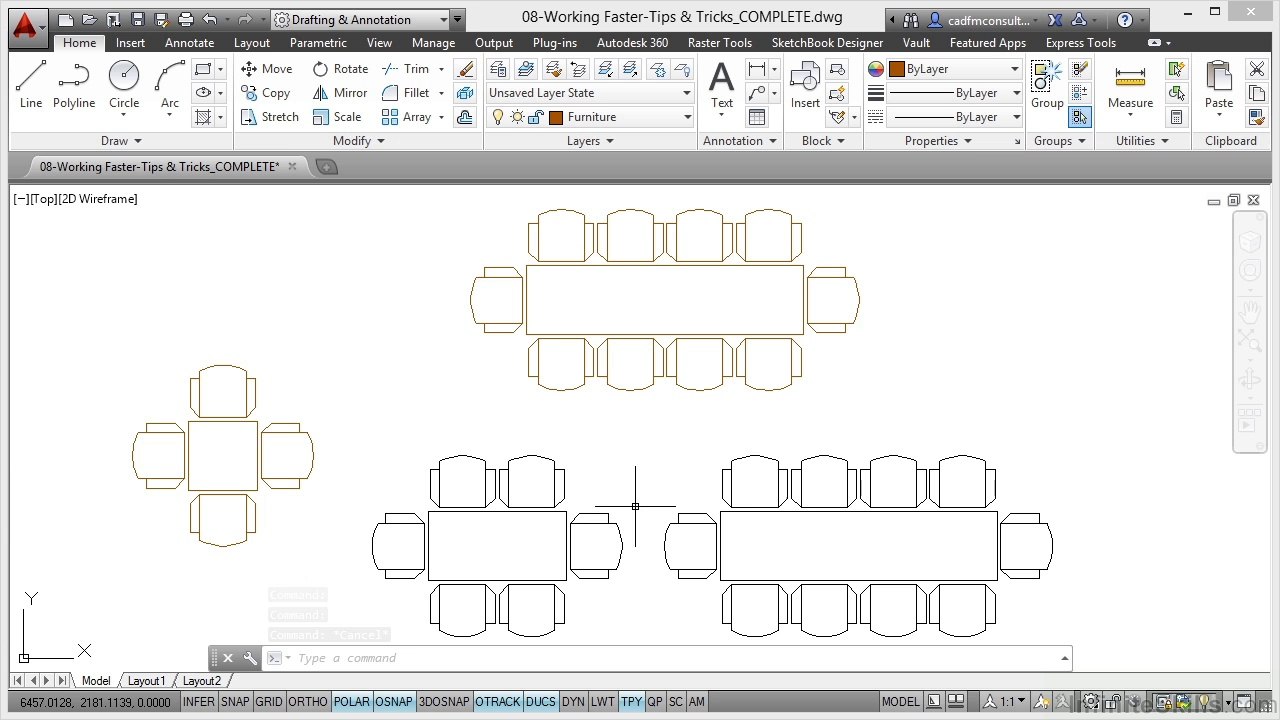The width and height of the screenshot is (1280, 720).
Task: Toggle OSNAP in status bar
Action: (394, 702)
